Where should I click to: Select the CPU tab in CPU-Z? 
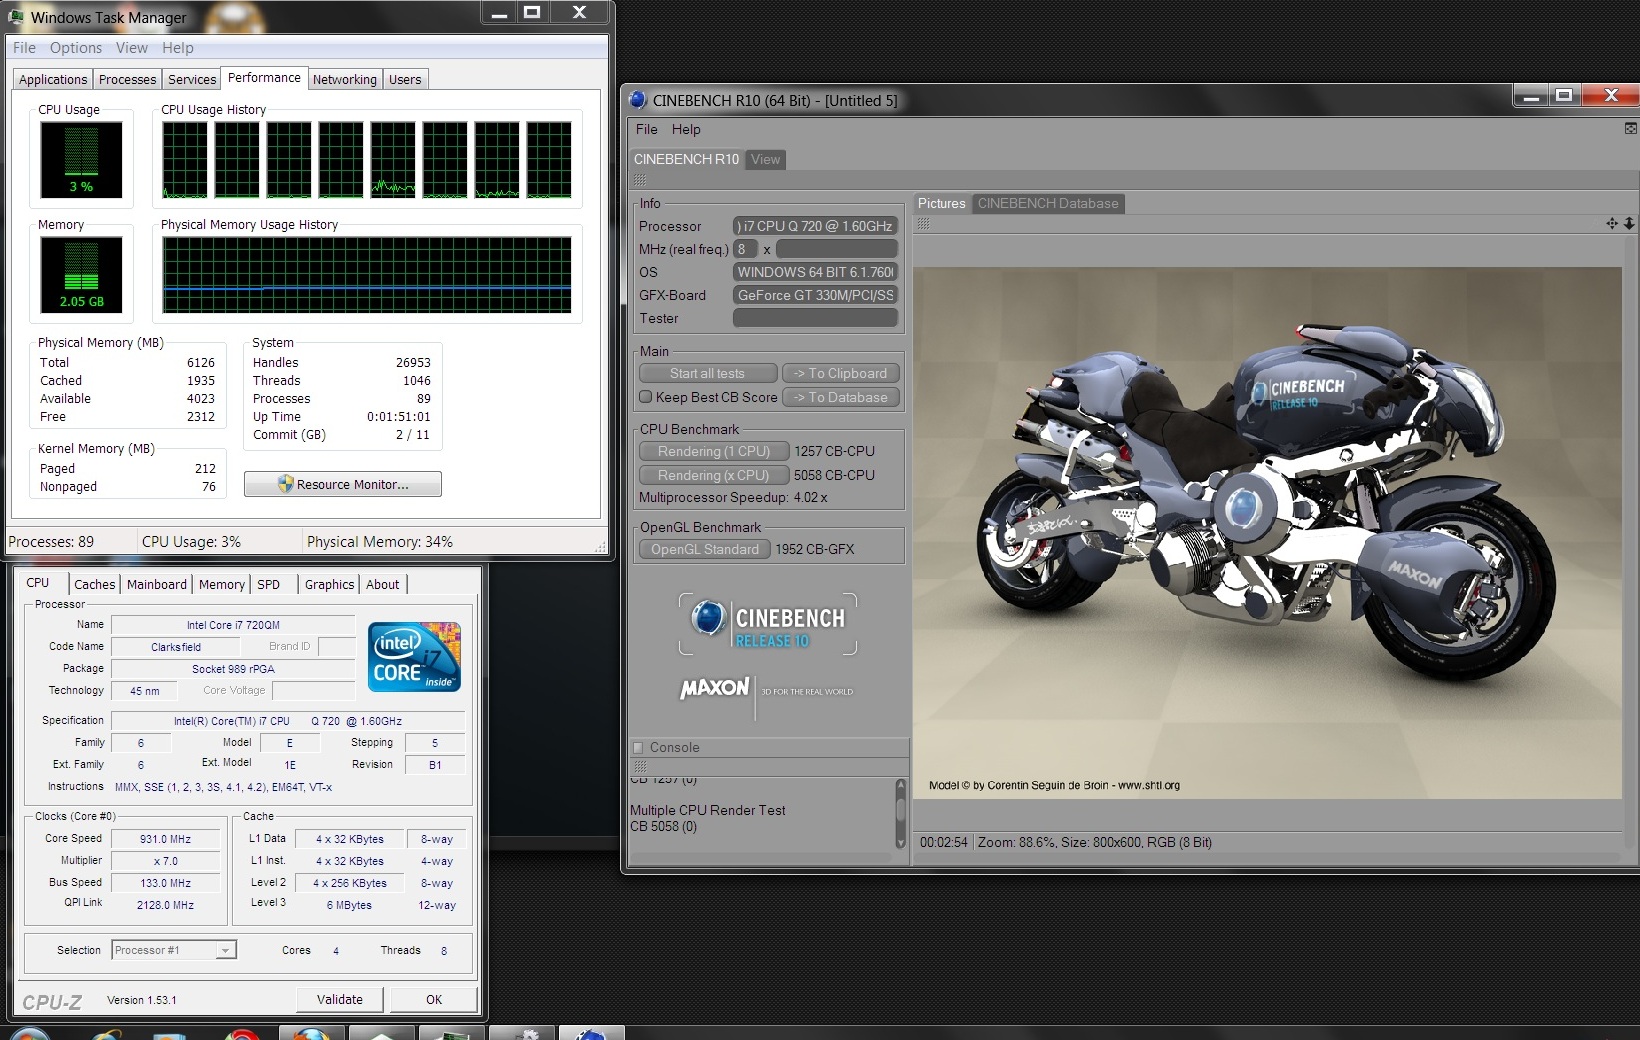pos(38,583)
